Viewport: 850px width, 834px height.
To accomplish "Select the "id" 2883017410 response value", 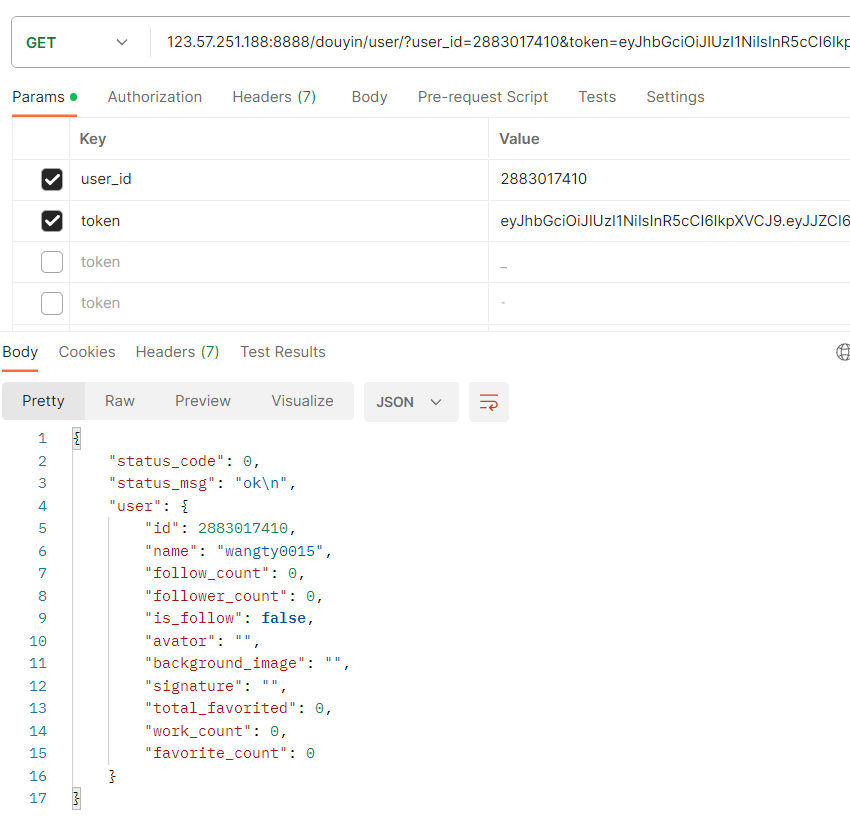I will pyautogui.click(x=243, y=529).
